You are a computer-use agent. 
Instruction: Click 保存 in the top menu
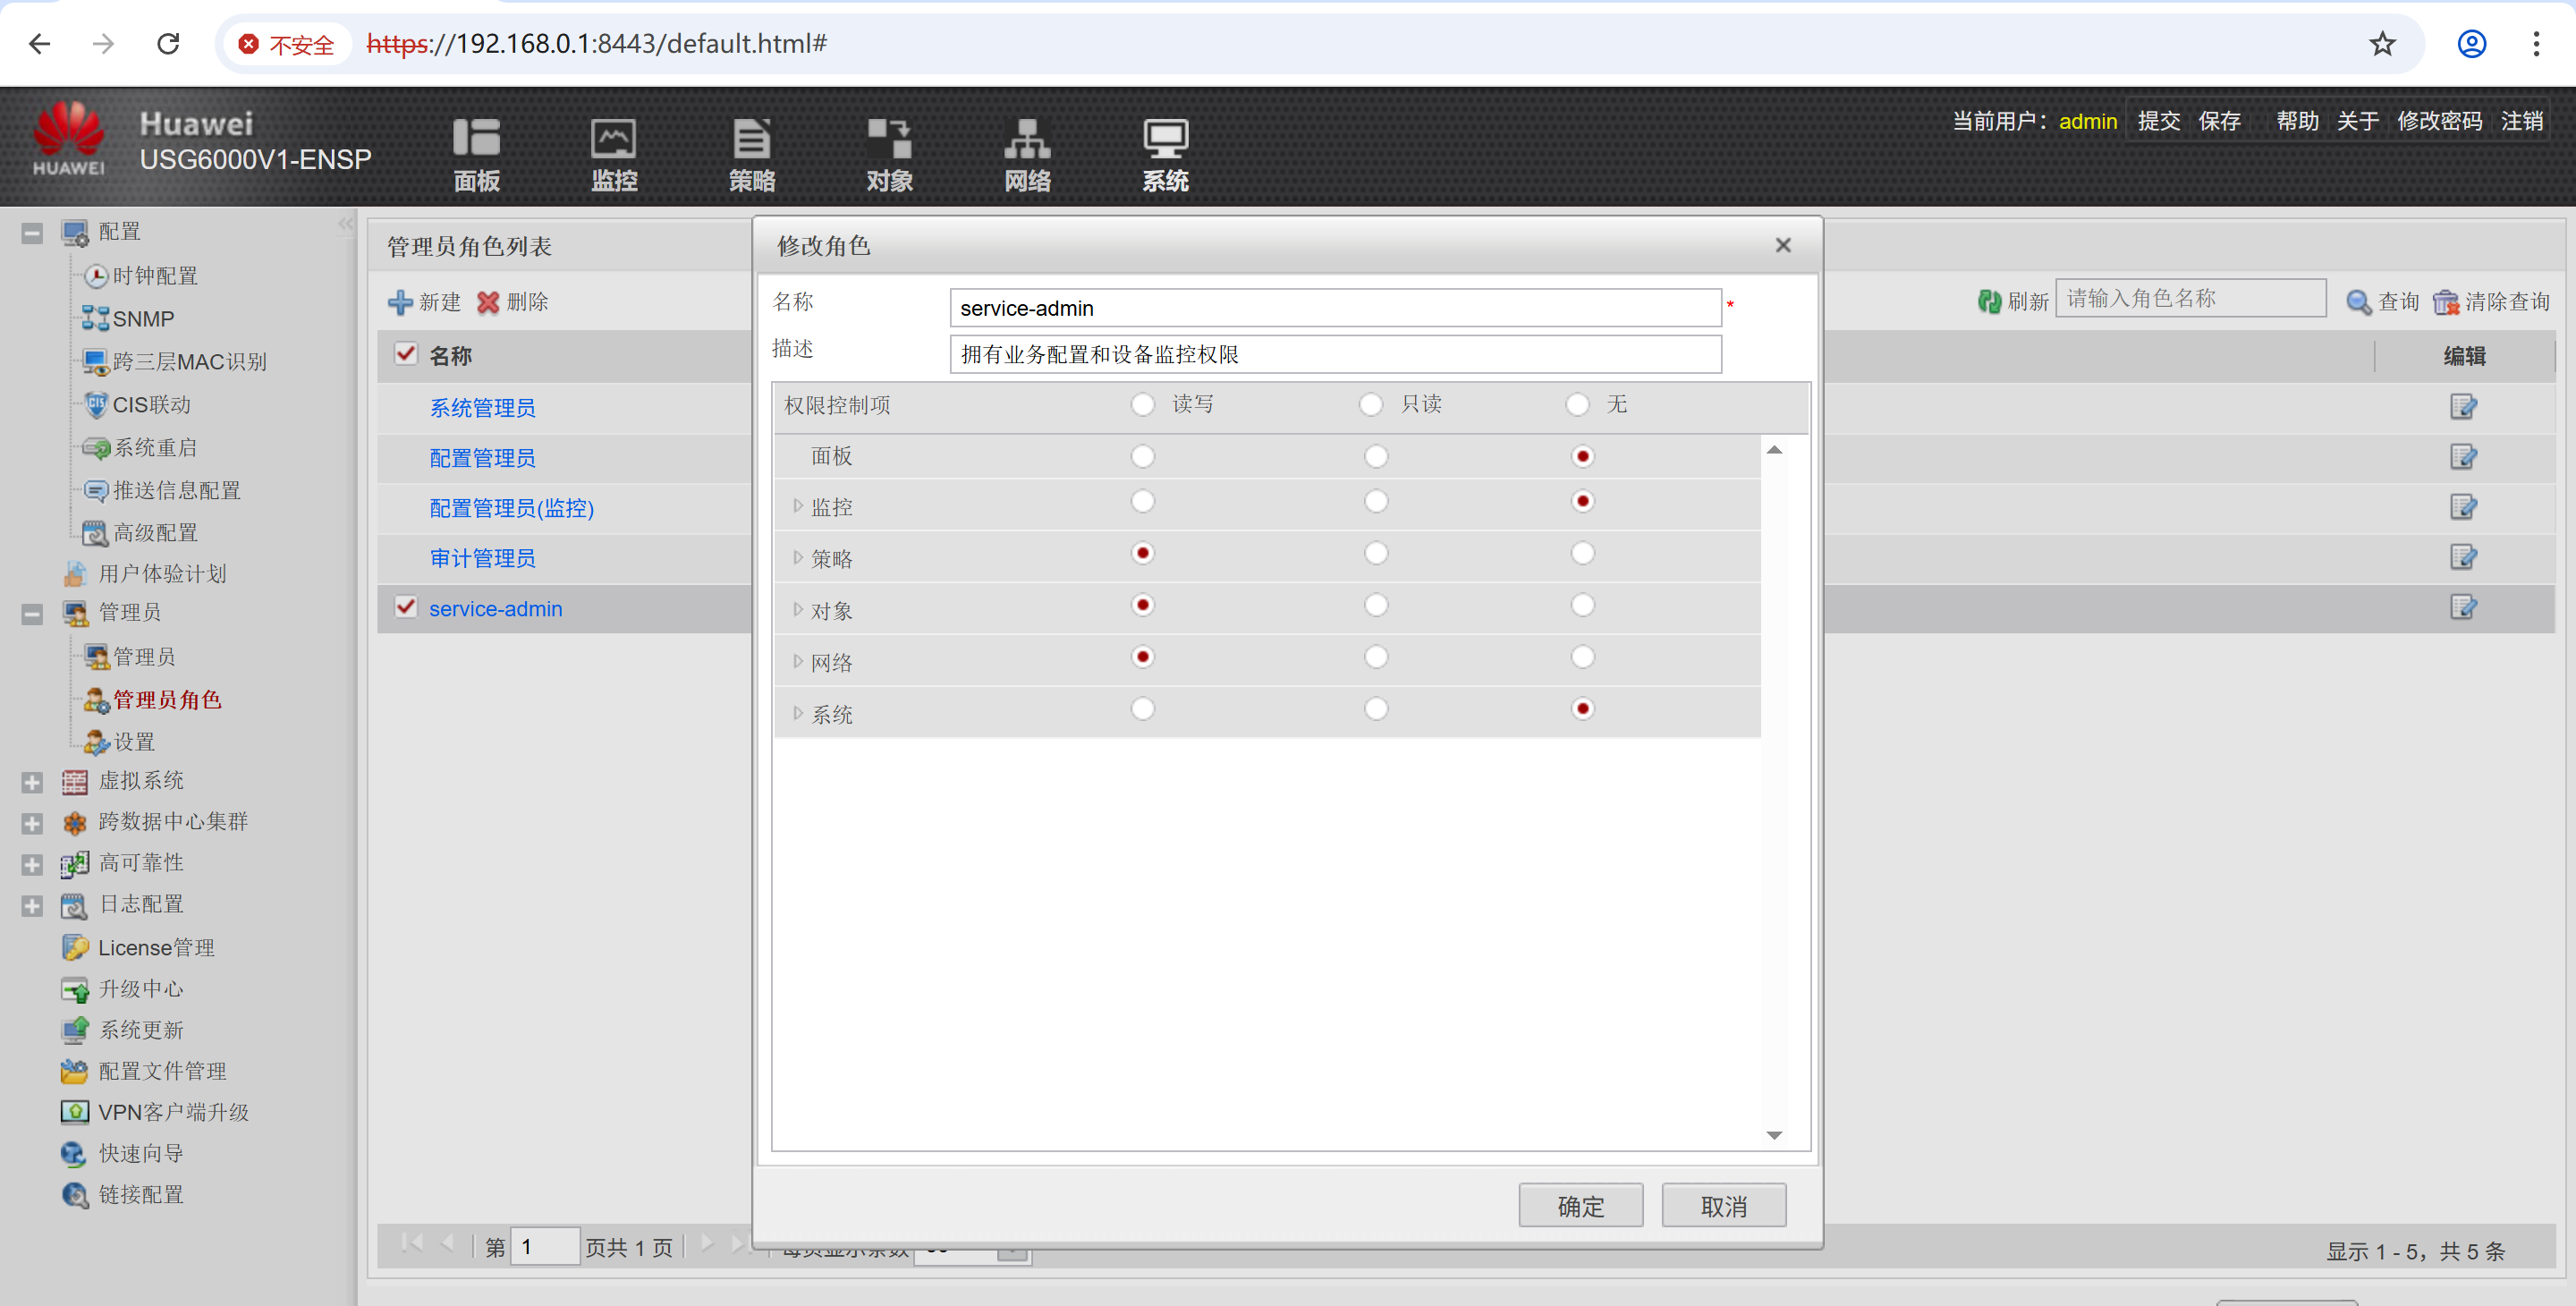(2218, 121)
